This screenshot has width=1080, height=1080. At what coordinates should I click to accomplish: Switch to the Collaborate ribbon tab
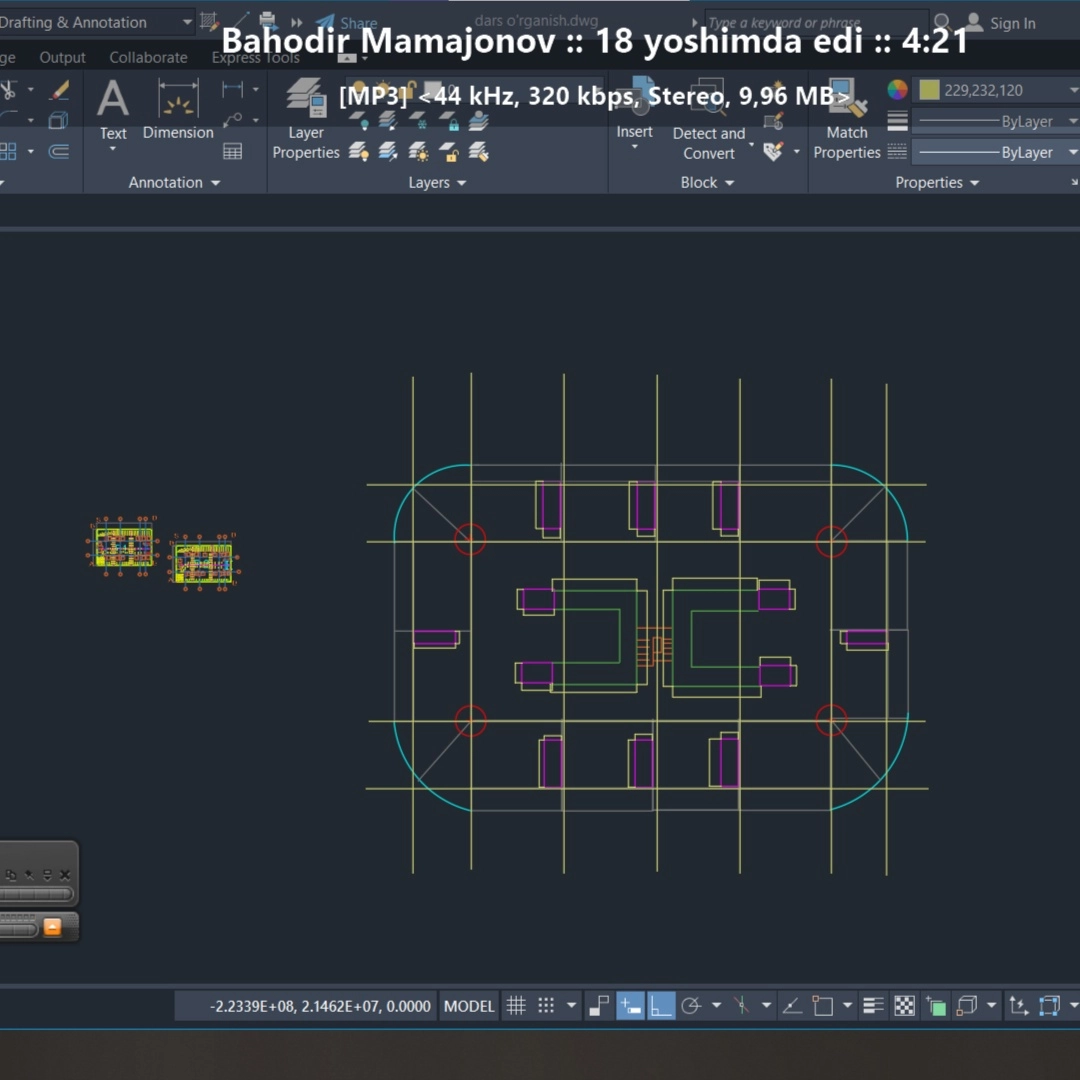point(148,57)
